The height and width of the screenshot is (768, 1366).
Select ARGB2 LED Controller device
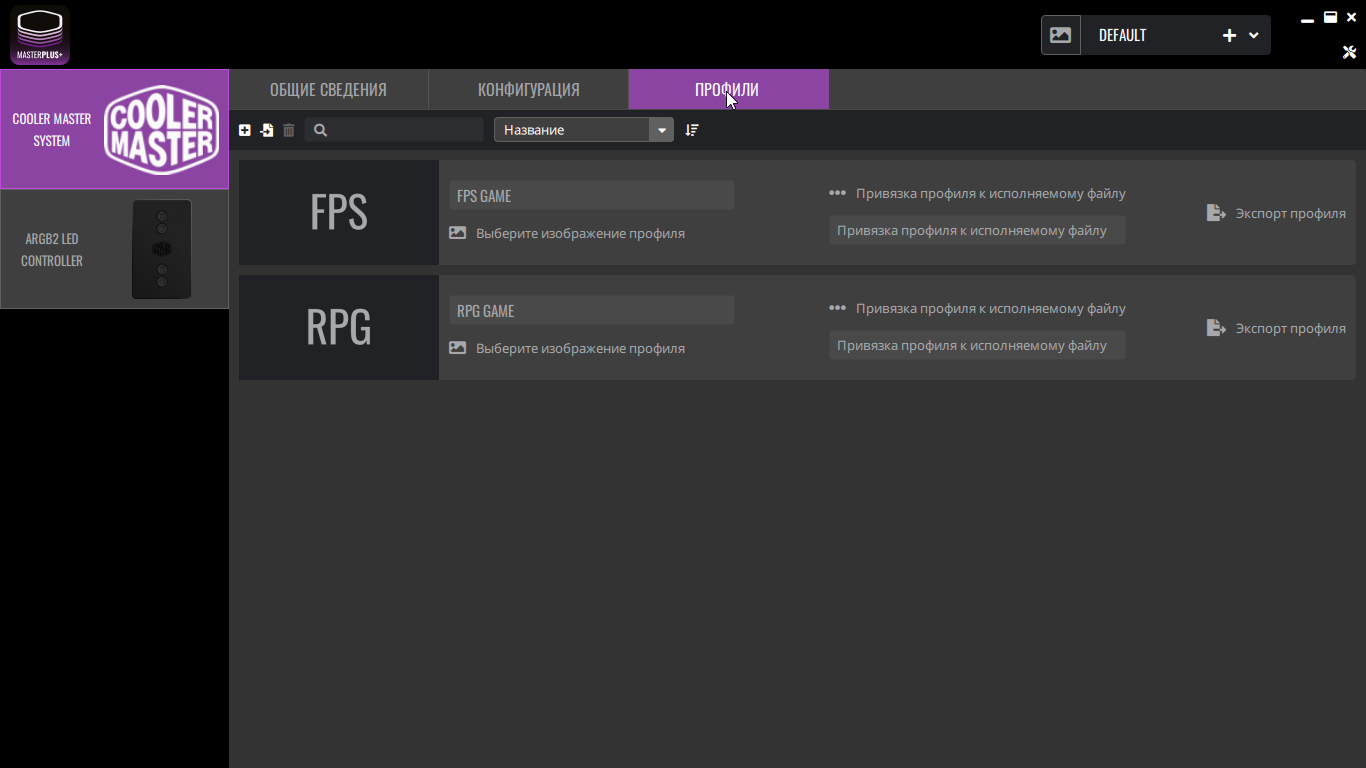tap(114, 249)
